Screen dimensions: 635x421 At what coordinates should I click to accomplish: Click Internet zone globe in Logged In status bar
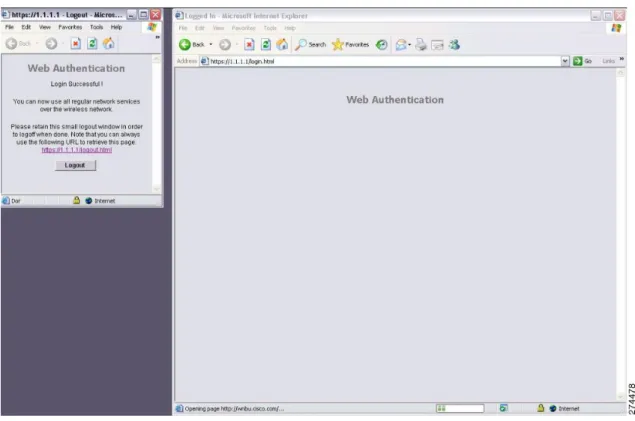[x=553, y=408]
